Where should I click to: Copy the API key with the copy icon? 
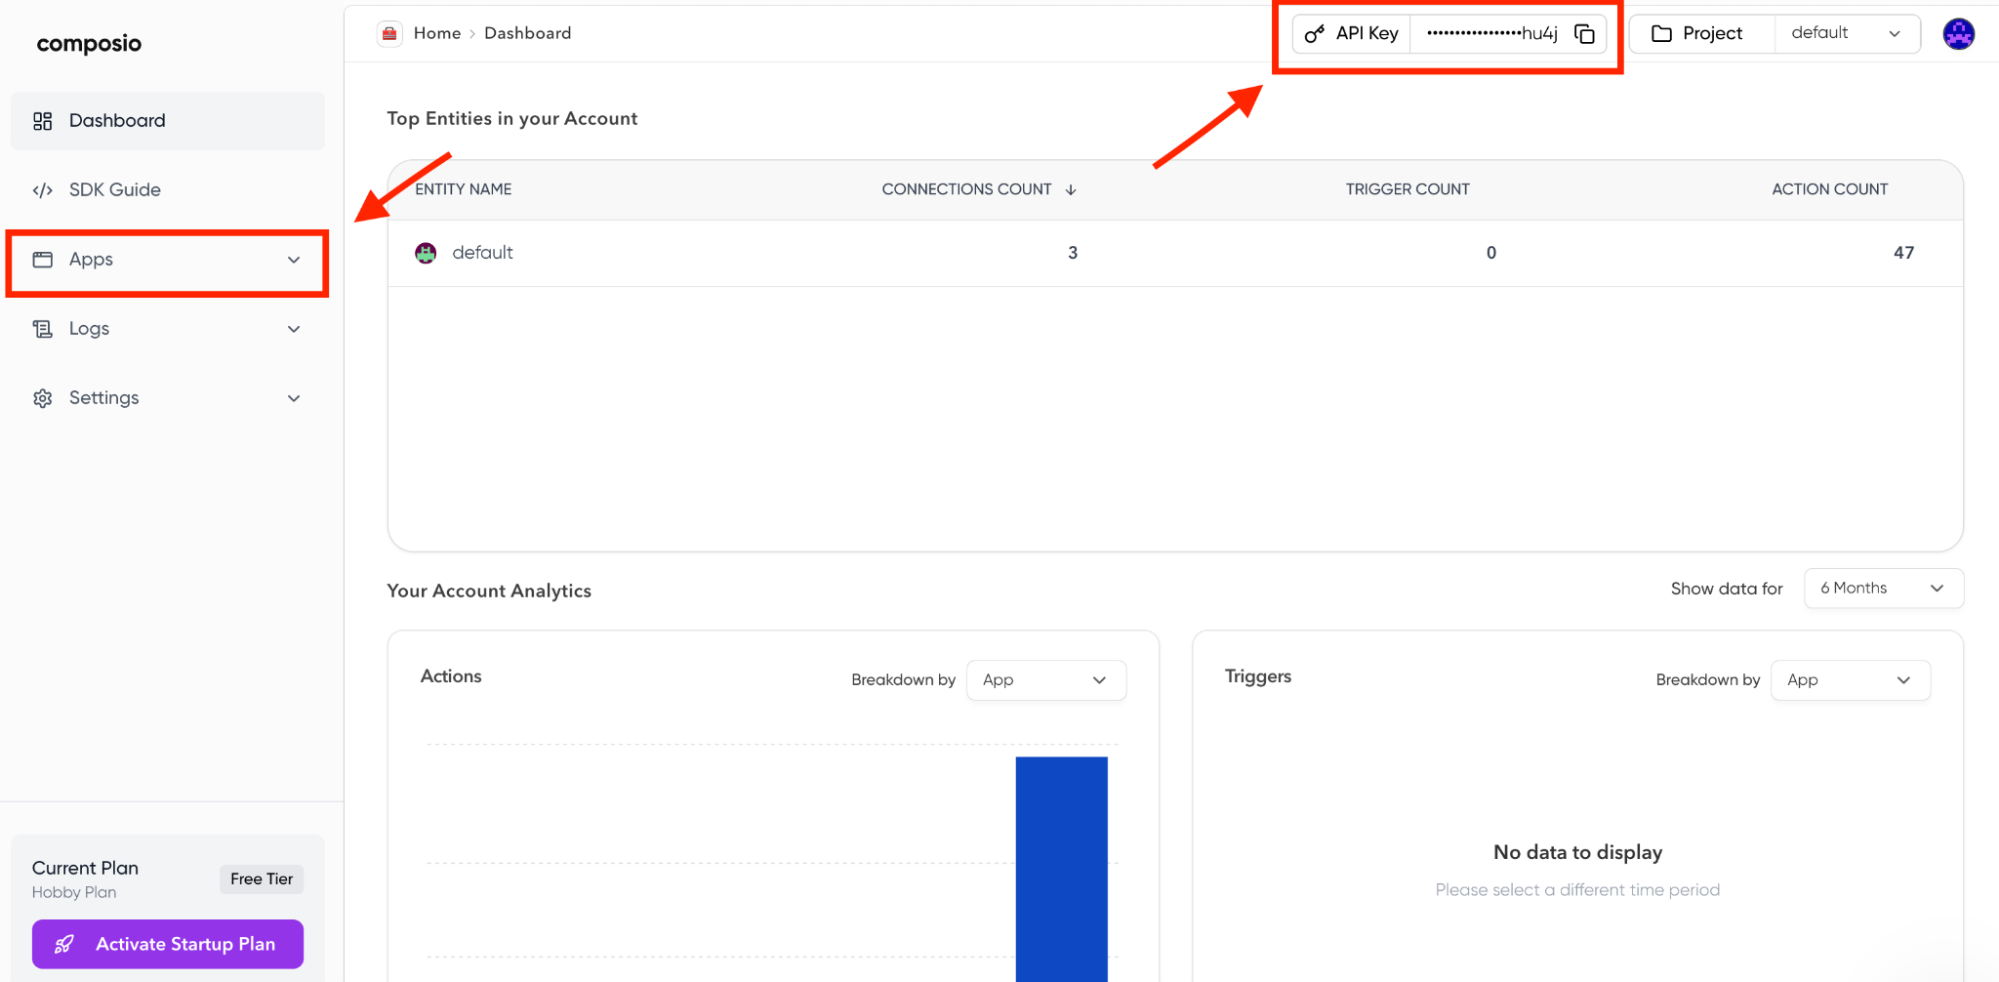1586,33
